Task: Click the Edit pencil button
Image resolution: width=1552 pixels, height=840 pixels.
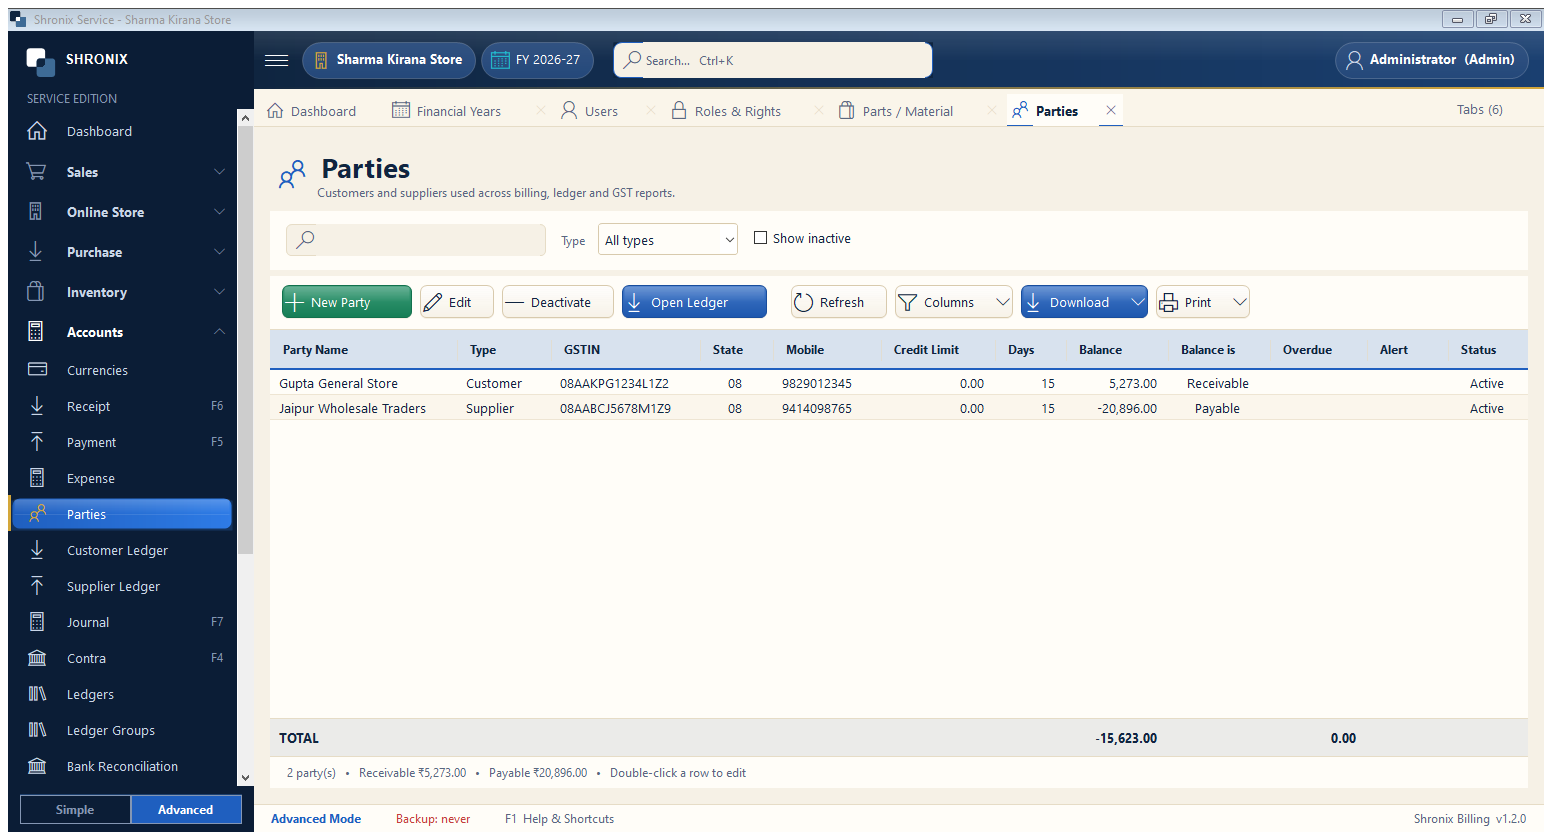Action: point(457,302)
